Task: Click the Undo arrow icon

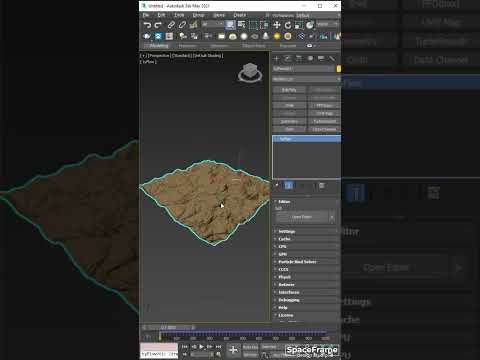Action: tap(147, 25)
